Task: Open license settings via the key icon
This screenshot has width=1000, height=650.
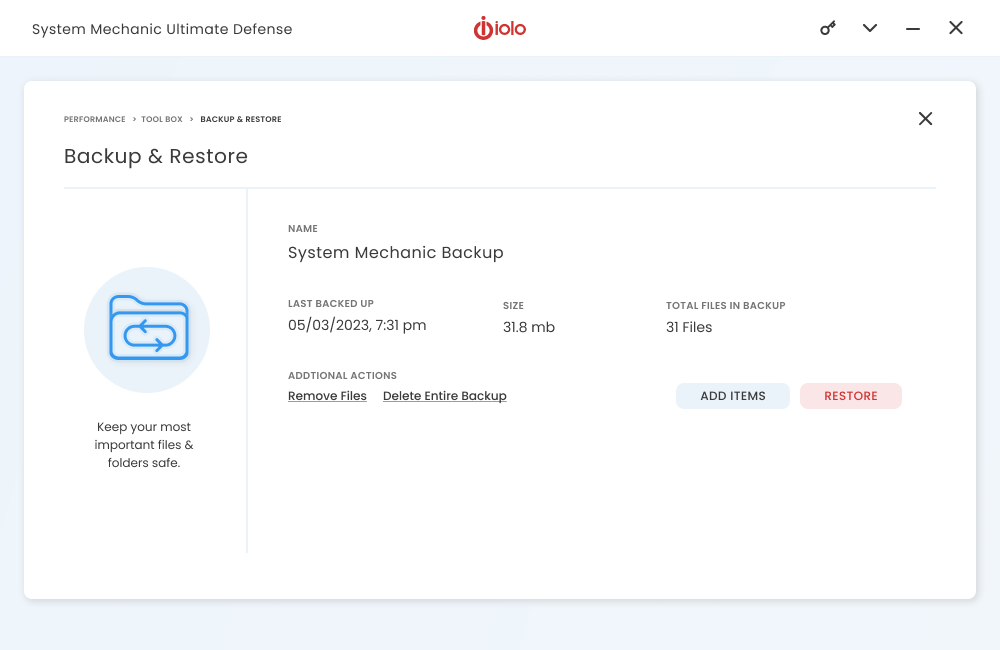Action: tap(827, 28)
